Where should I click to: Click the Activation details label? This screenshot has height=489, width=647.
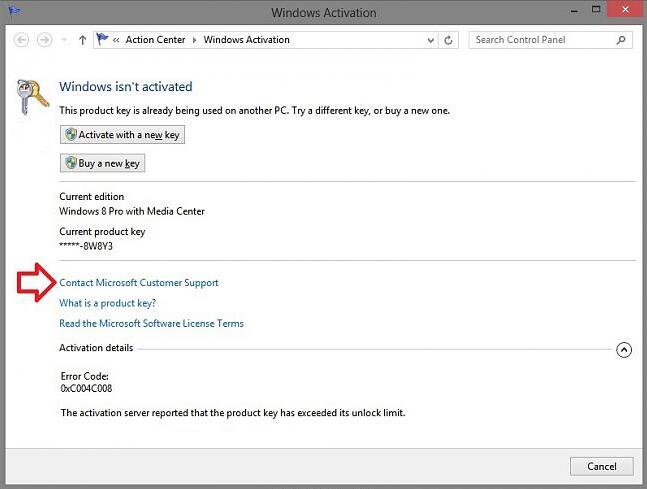96,348
